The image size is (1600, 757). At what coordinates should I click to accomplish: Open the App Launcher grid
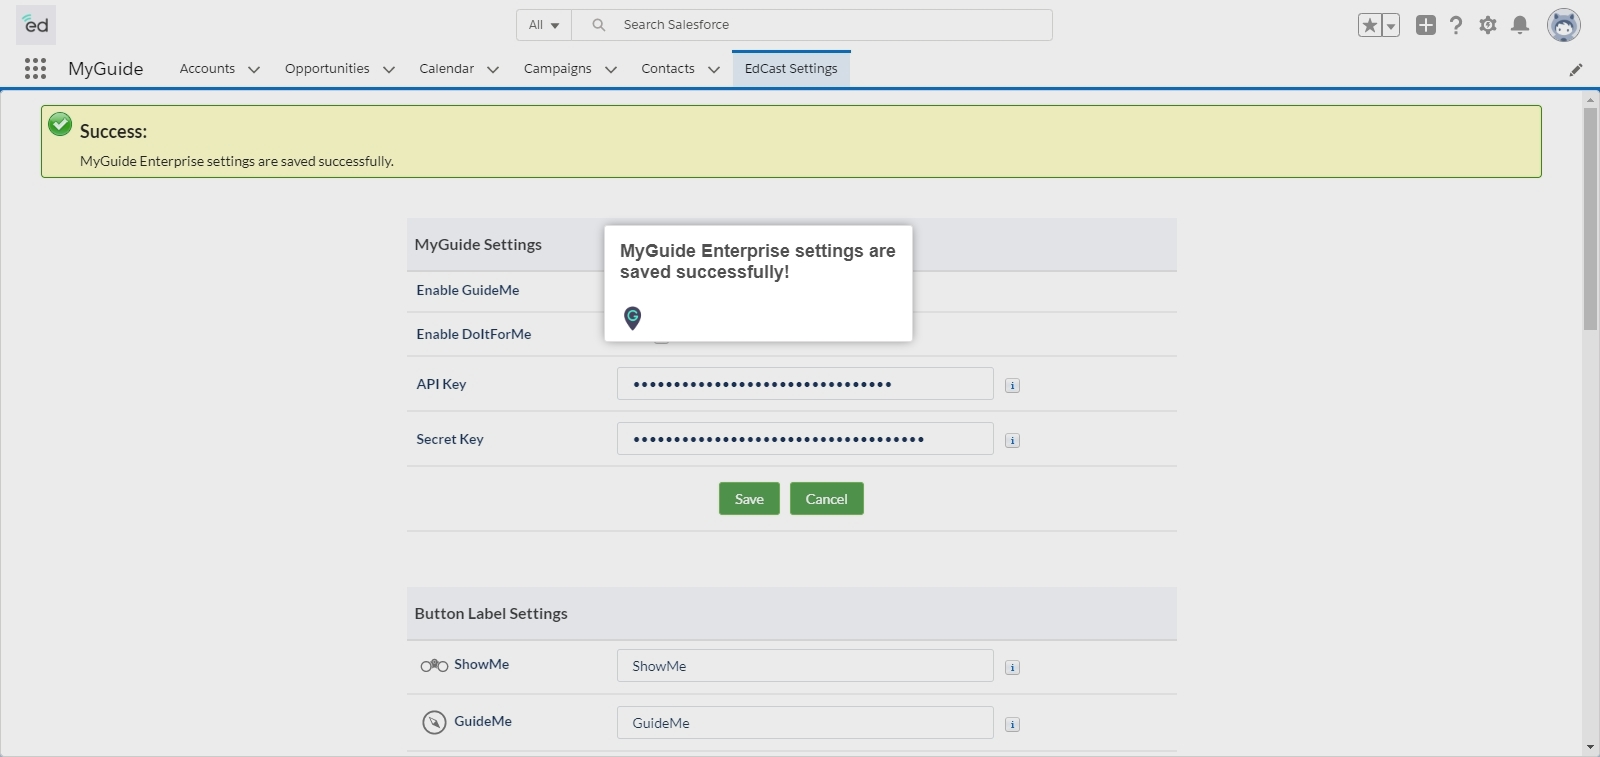tap(35, 68)
